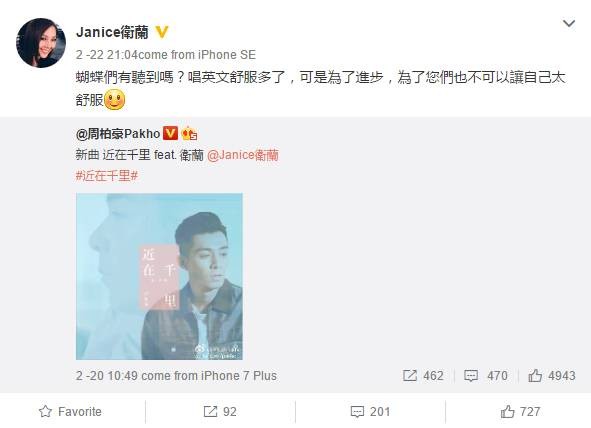Click the smiley emoji in post
This screenshot has width=591, height=428.
114,99
